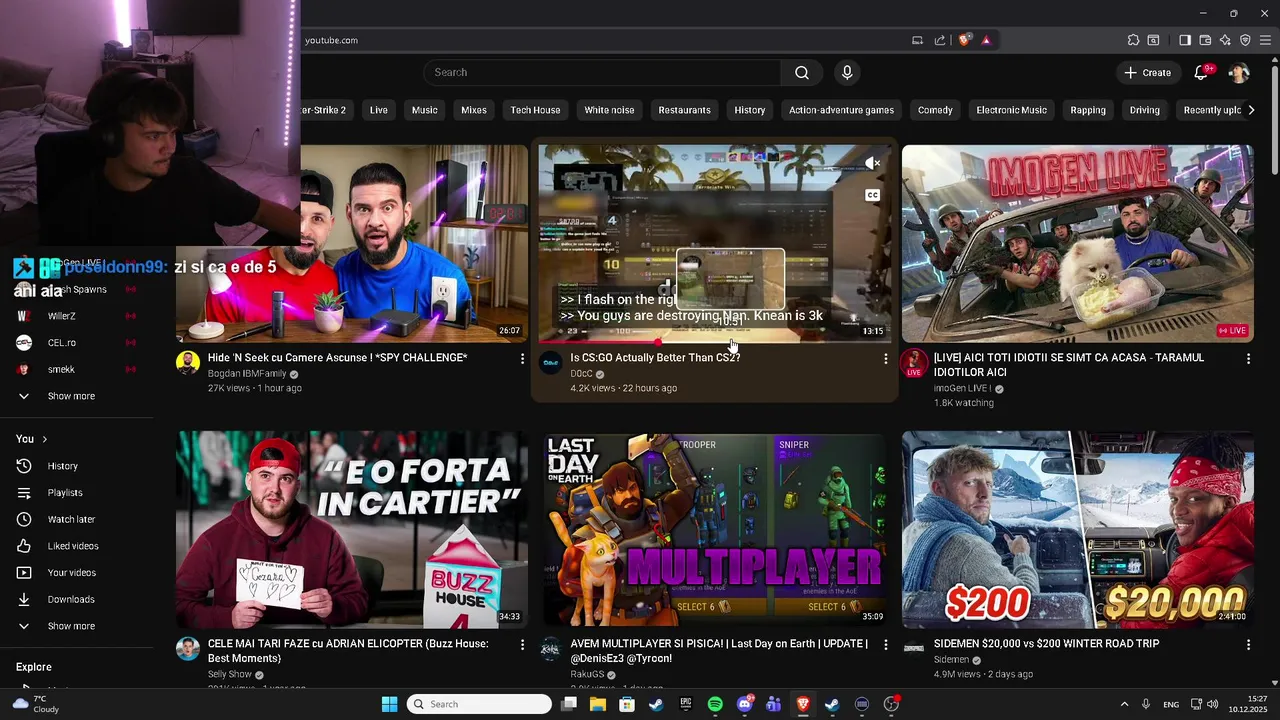This screenshot has height=720, width=1280.
Task: Click the Windows taskbar search box
Action: tap(480, 704)
